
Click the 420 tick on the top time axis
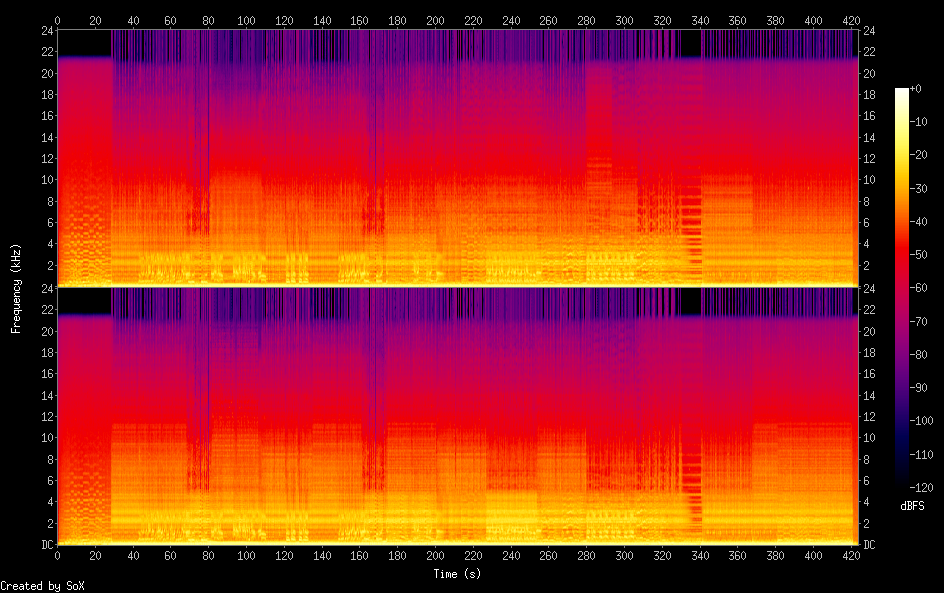pyautogui.click(x=851, y=20)
